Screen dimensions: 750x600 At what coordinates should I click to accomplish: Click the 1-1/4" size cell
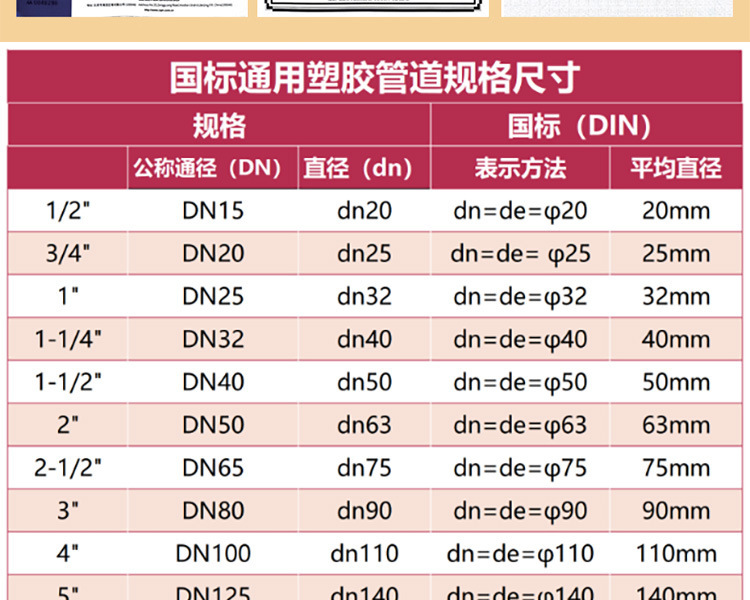[68, 340]
